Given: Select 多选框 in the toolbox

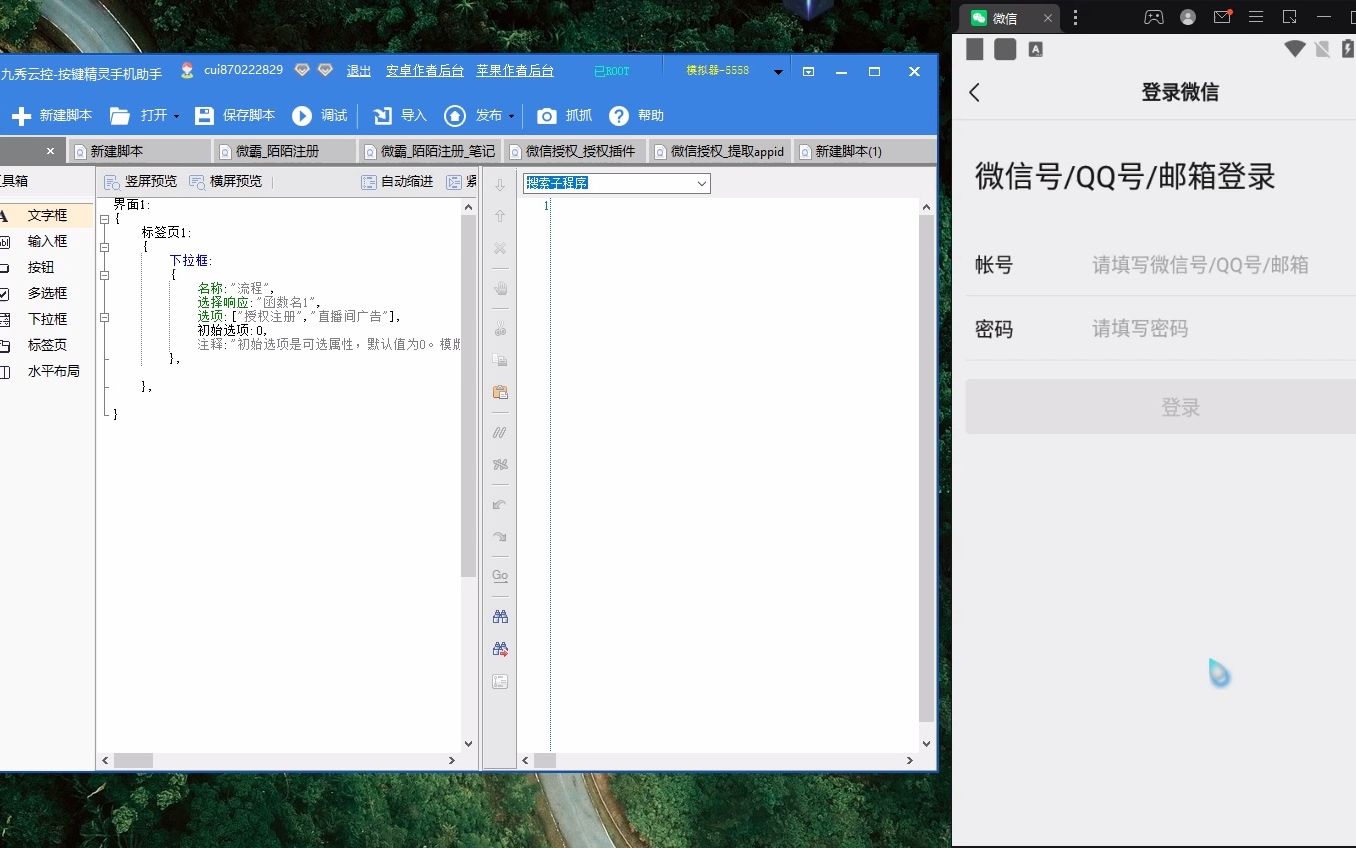Looking at the screenshot, I should (46, 294).
